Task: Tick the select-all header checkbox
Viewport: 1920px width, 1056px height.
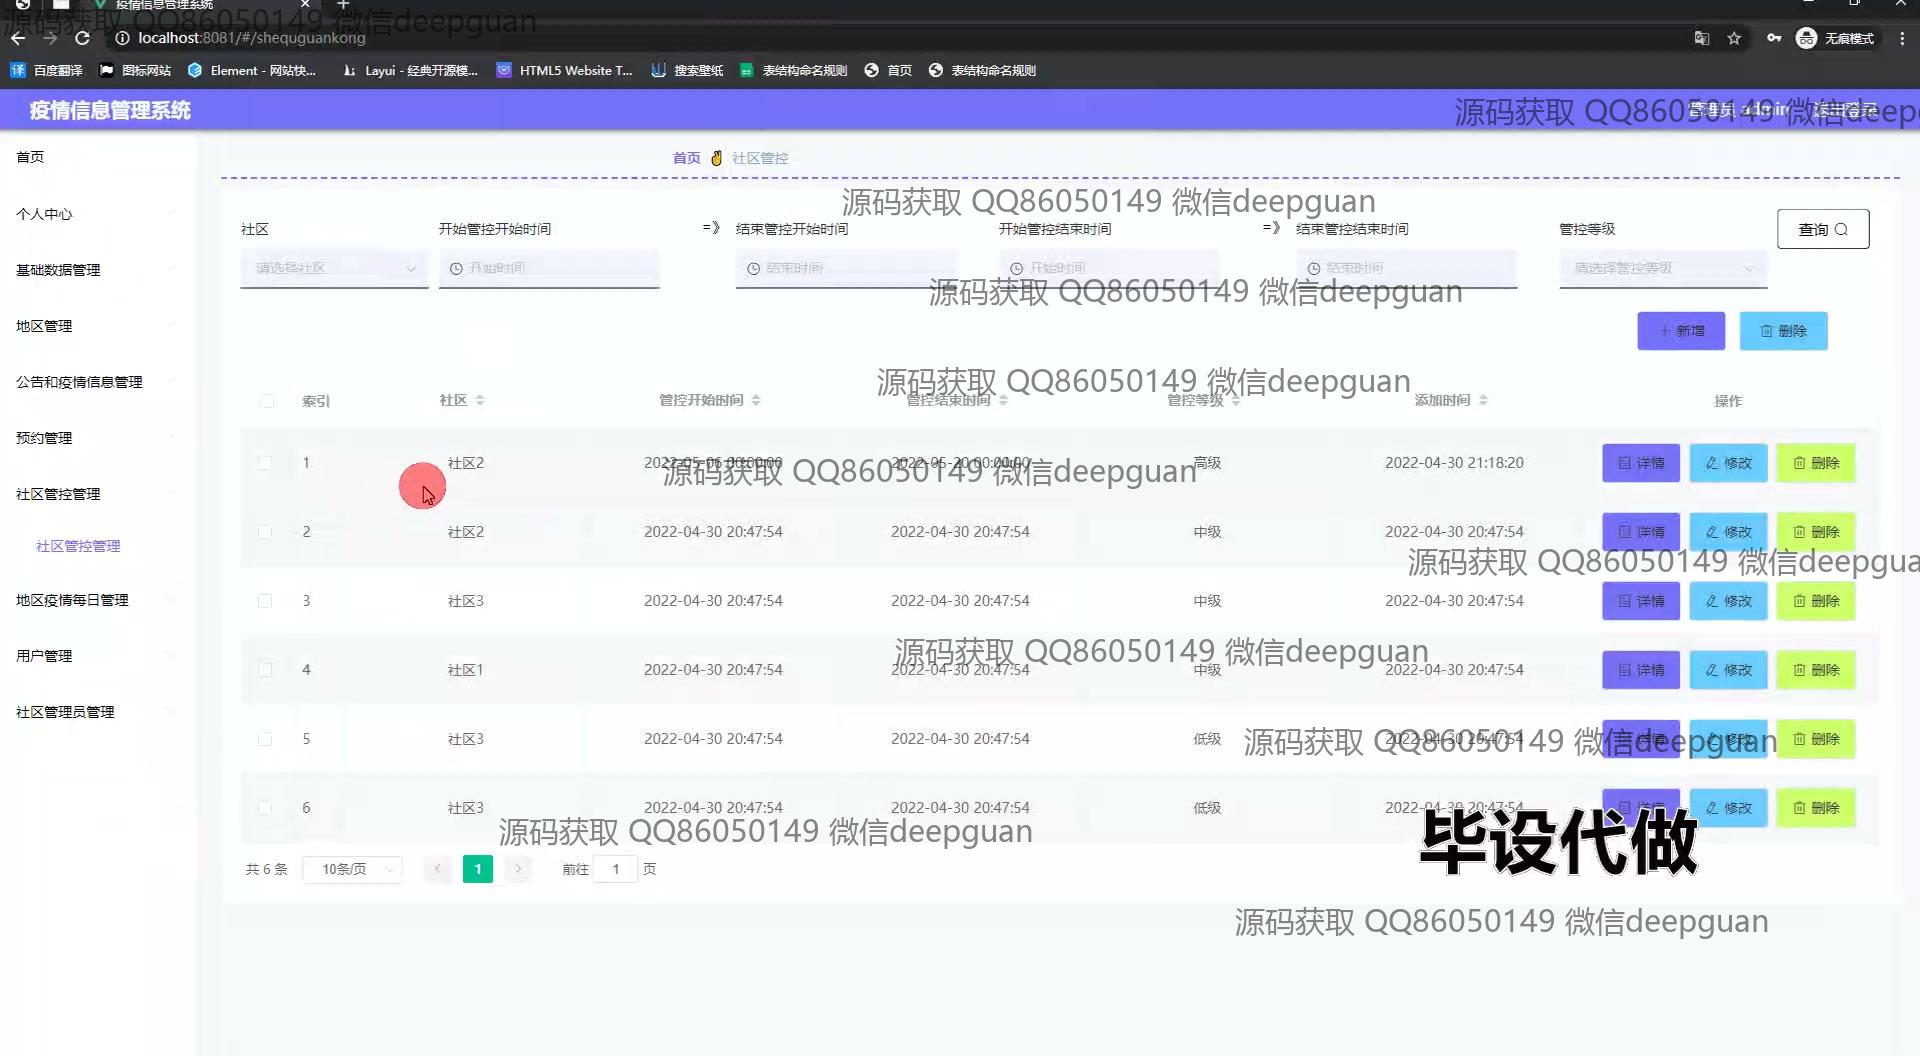Action: coord(266,401)
